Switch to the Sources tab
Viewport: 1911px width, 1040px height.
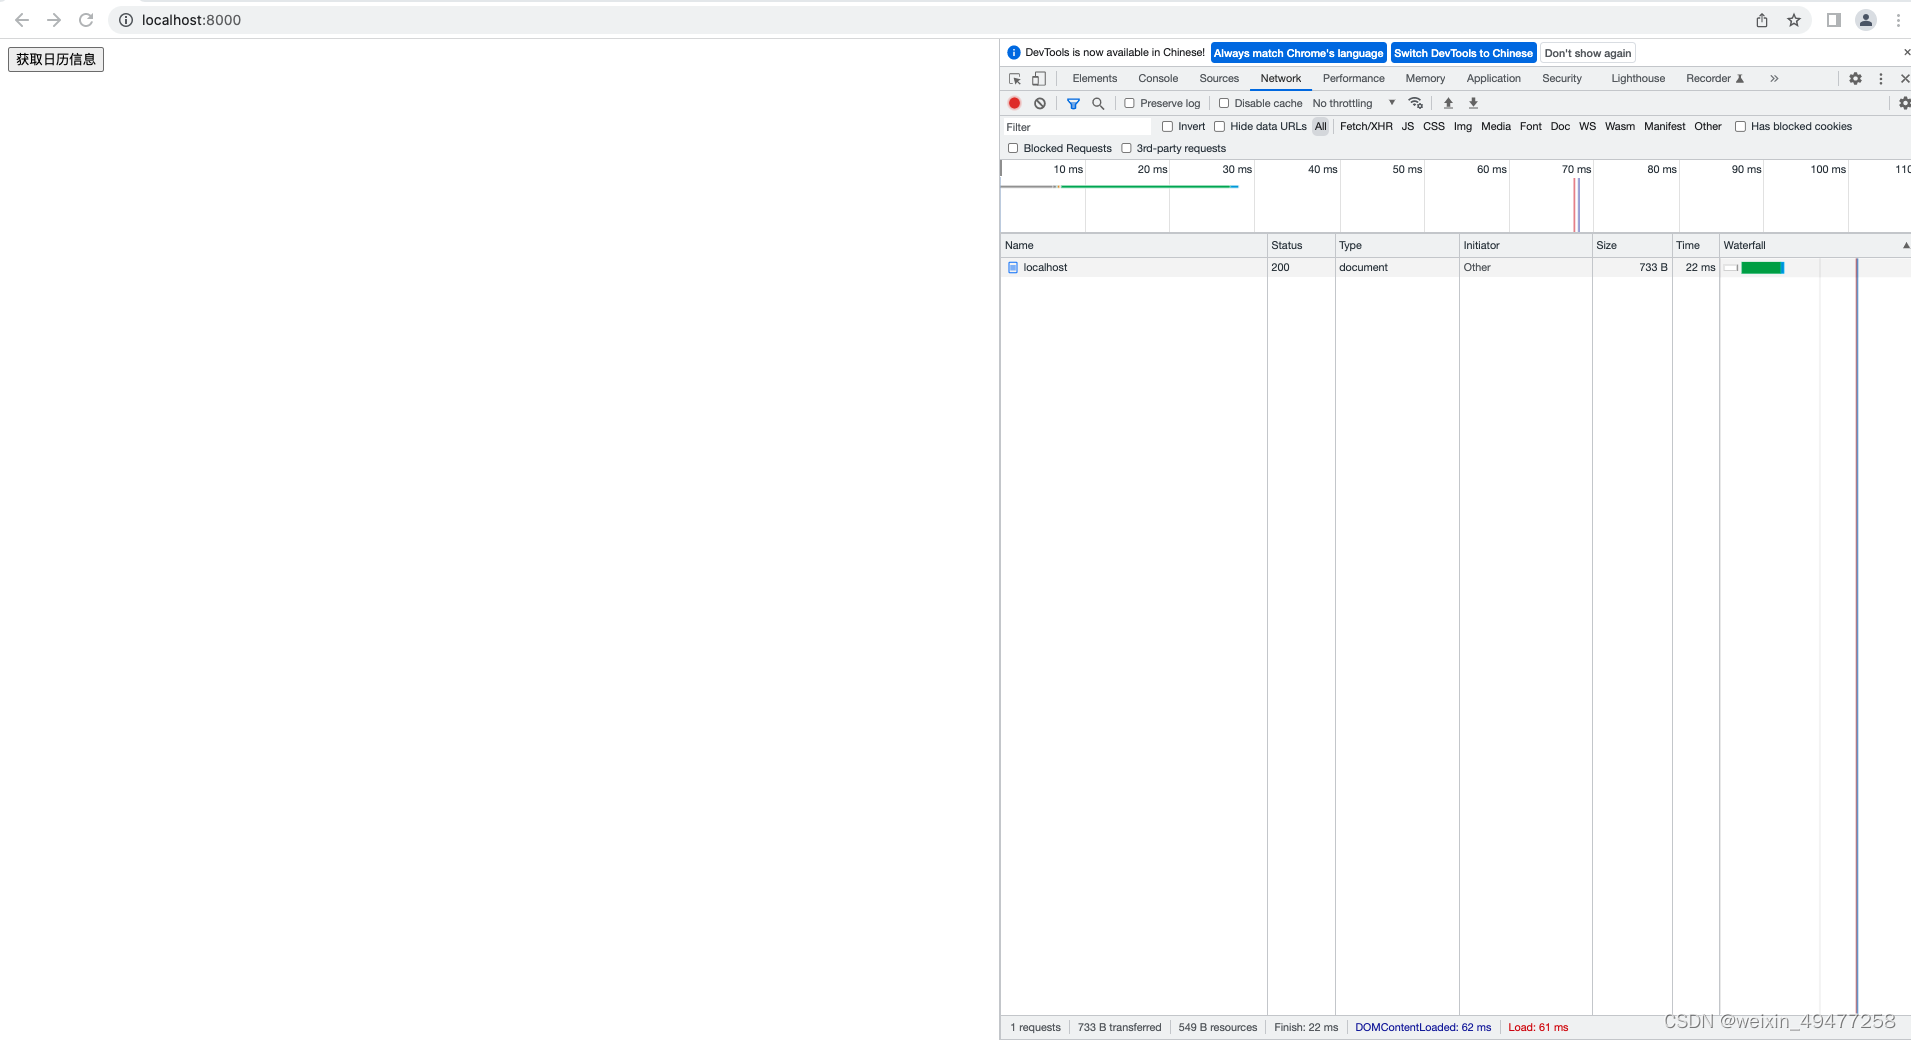point(1219,78)
